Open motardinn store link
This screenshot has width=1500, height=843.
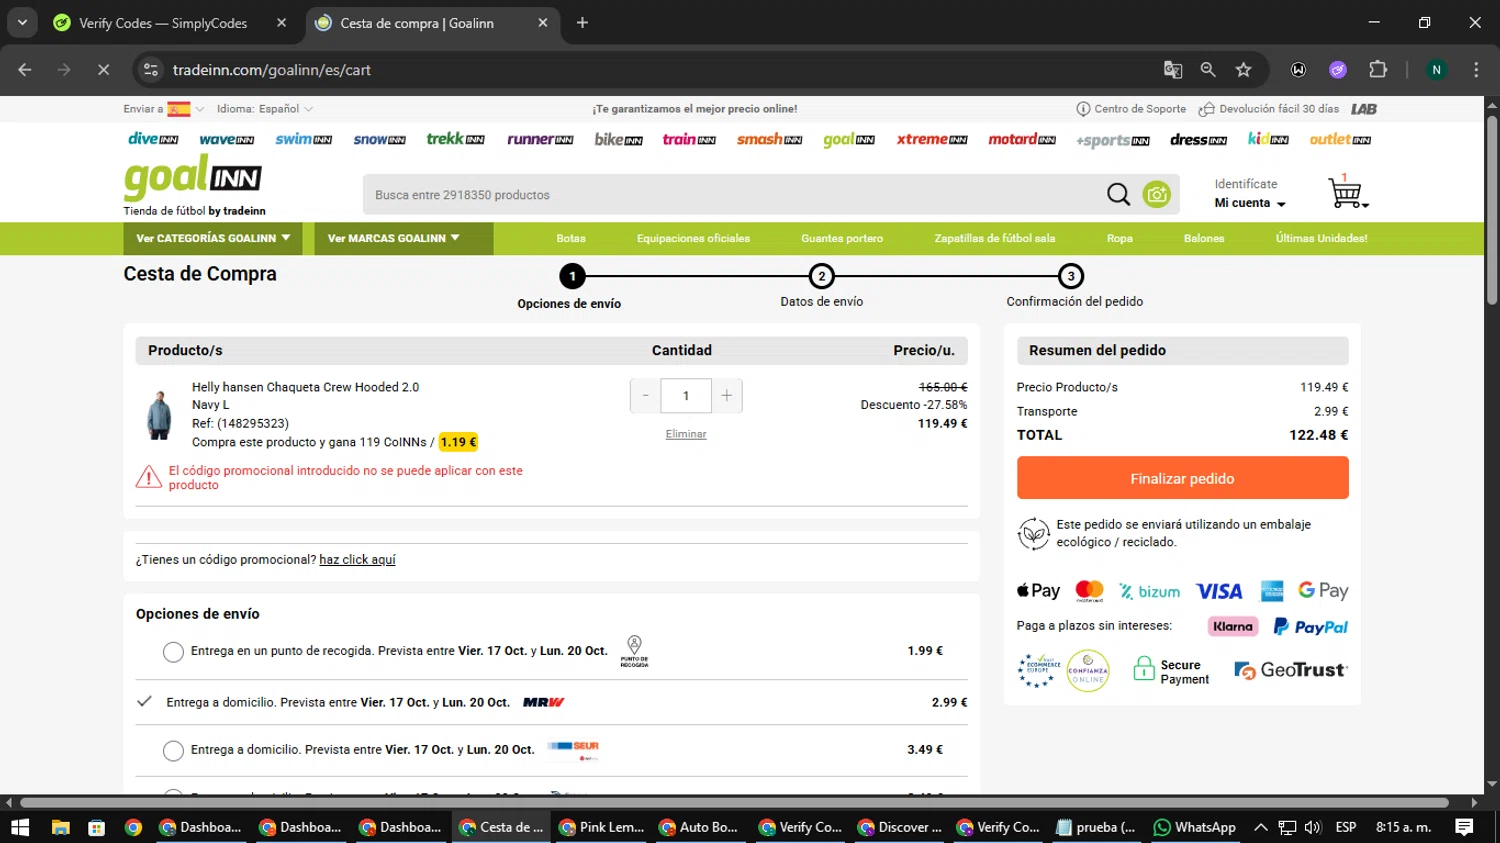[x=1022, y=140]
